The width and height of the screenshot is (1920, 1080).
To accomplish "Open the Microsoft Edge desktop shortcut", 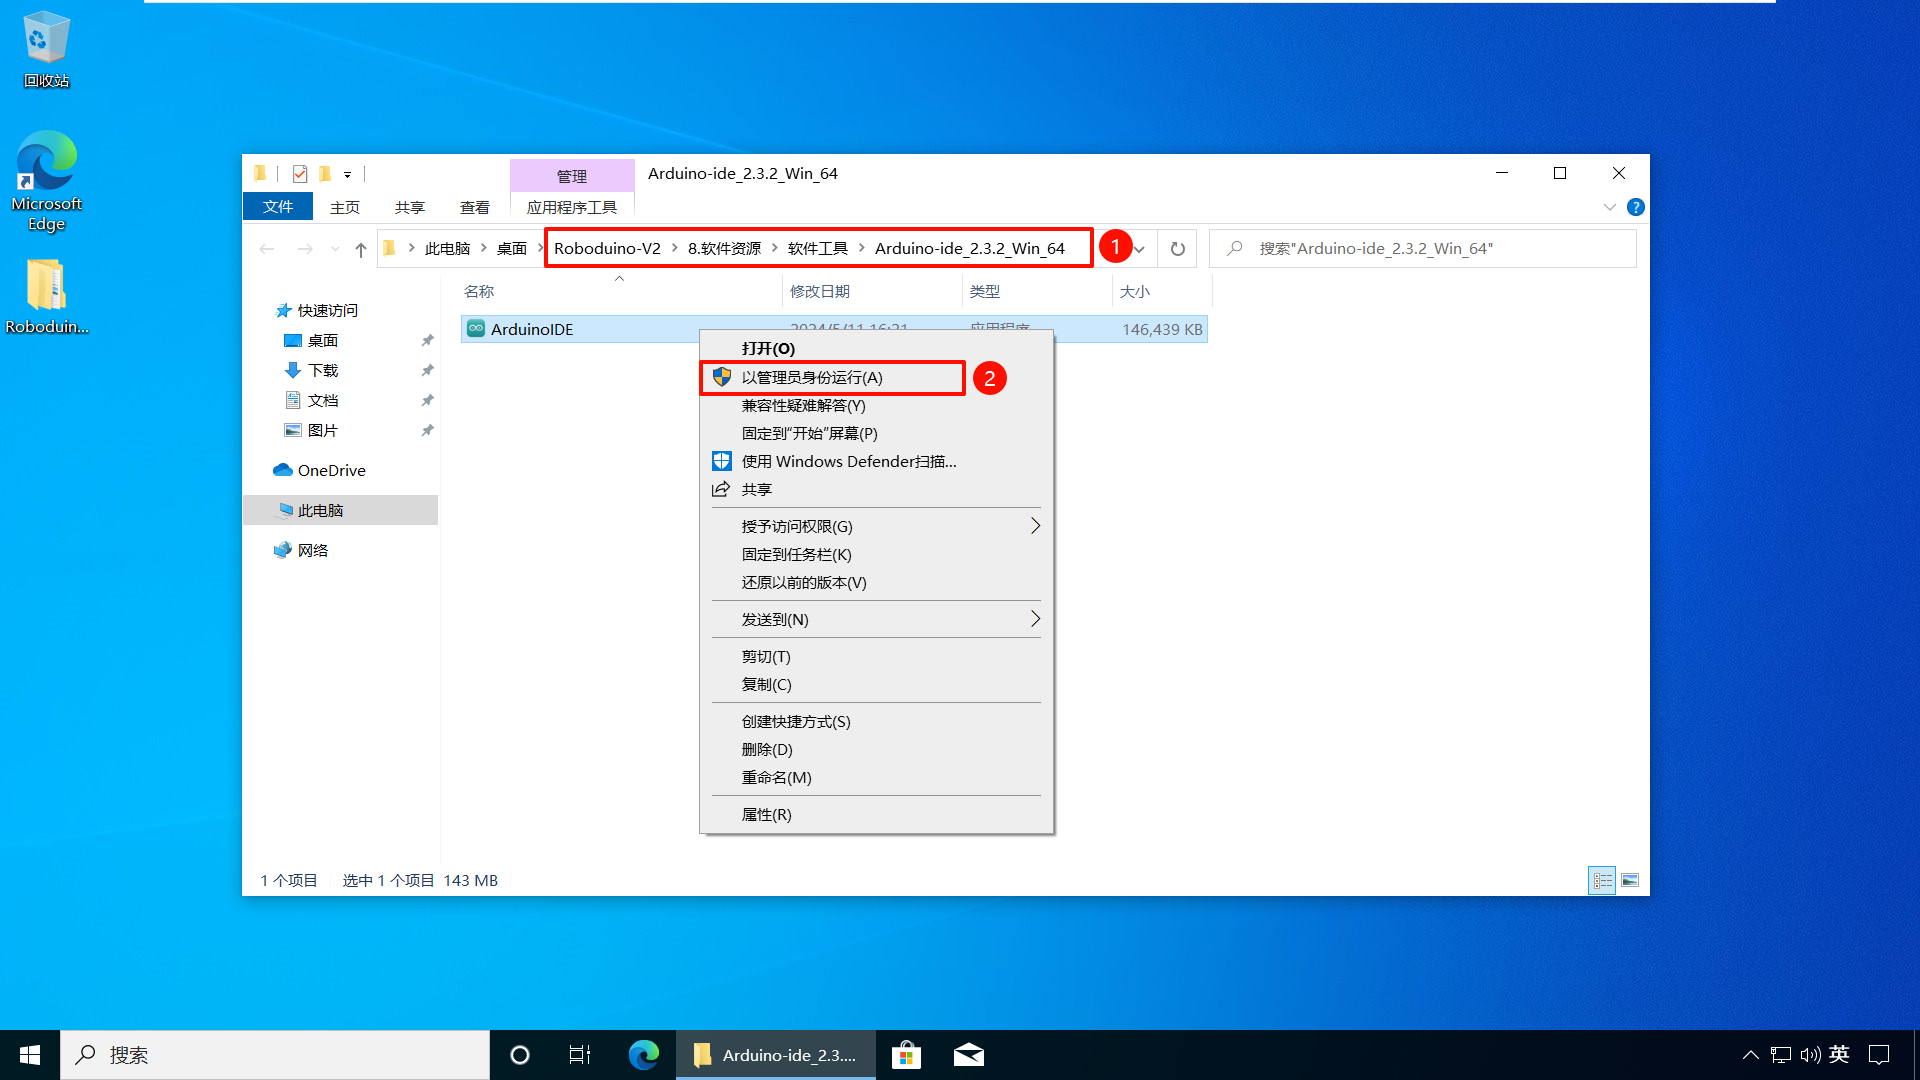I will [46, 181].
